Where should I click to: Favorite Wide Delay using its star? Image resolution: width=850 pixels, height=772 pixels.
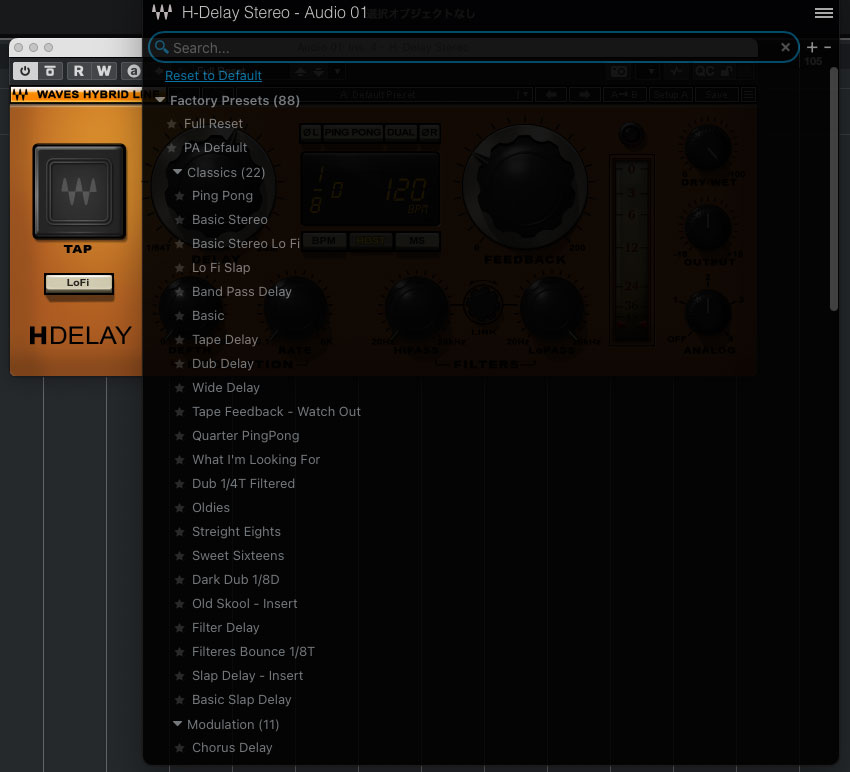click(179, 388)
